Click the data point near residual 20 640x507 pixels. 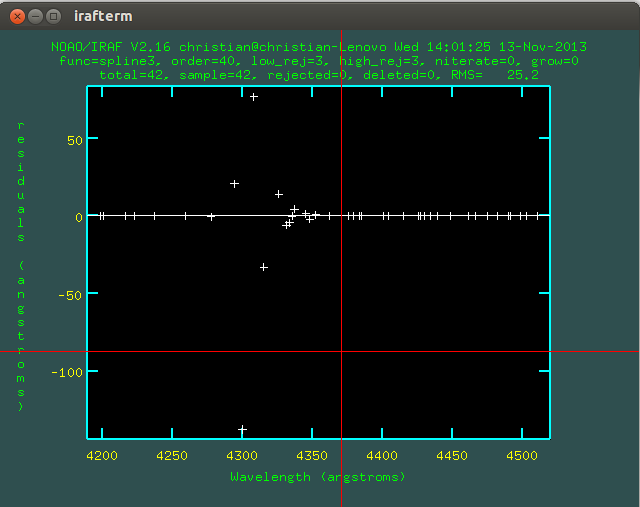pos(235,184)
